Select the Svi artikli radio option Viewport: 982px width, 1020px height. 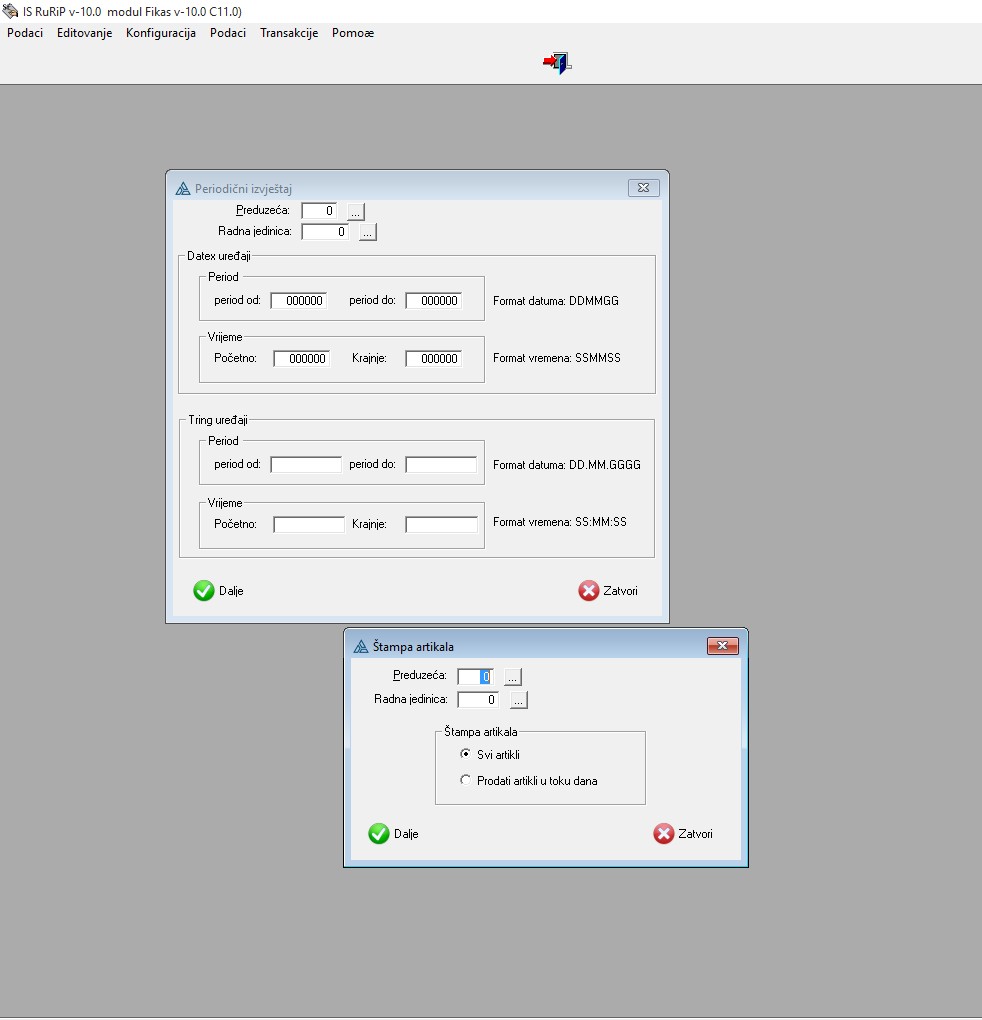[465, 754]
